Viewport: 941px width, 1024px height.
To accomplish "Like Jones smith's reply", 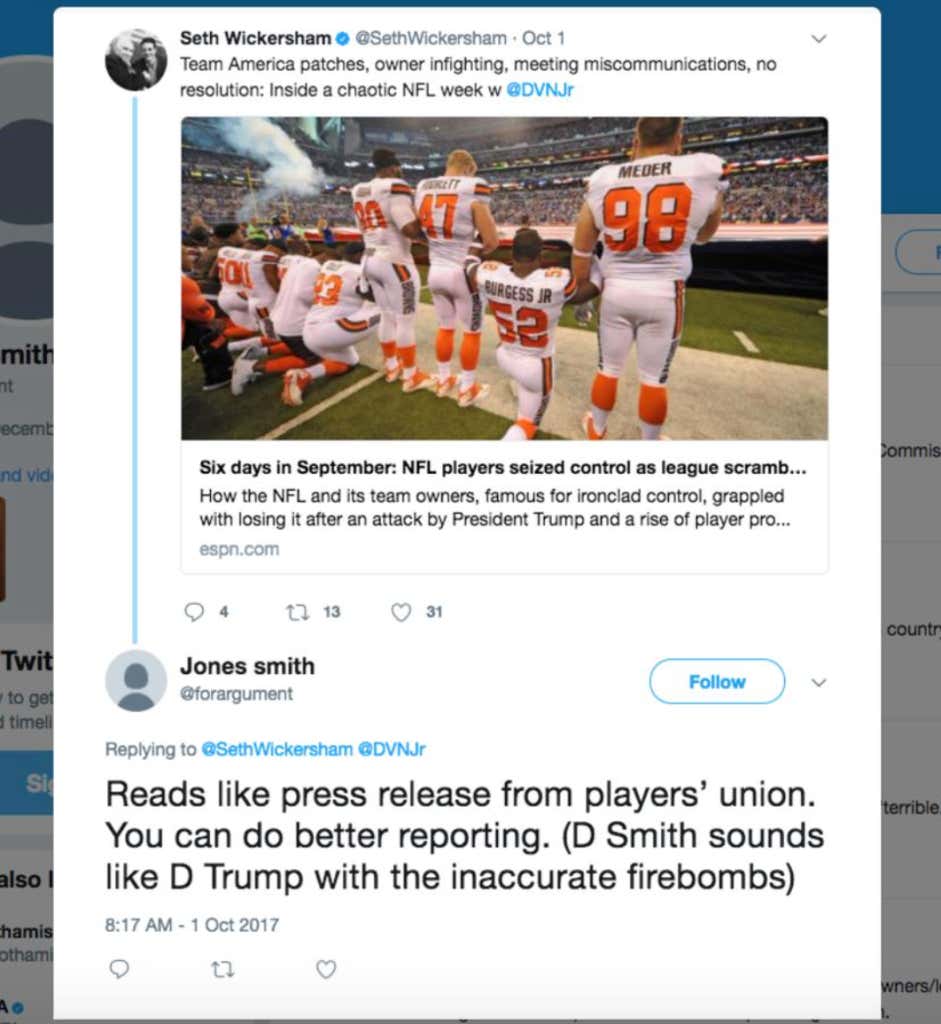I will click(326, 969).
